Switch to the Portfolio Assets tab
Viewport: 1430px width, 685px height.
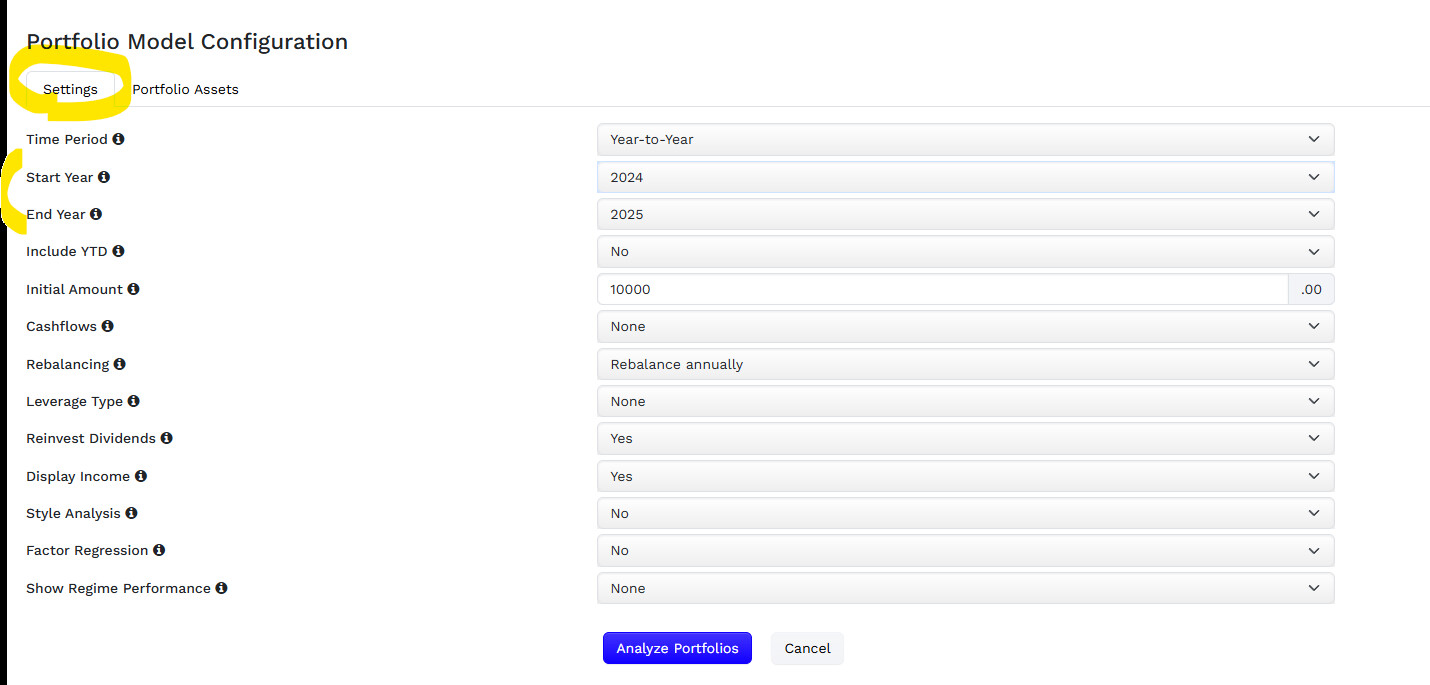click(x=185, y=89)
